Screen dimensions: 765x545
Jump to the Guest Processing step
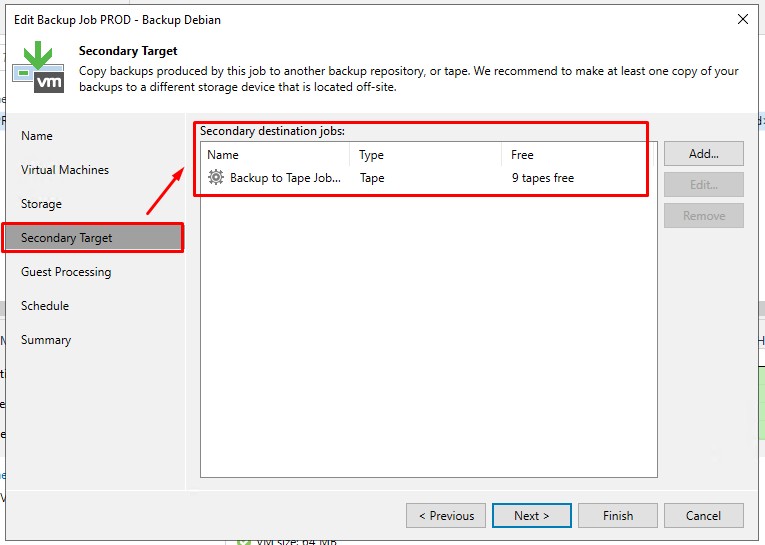[66, 272]
